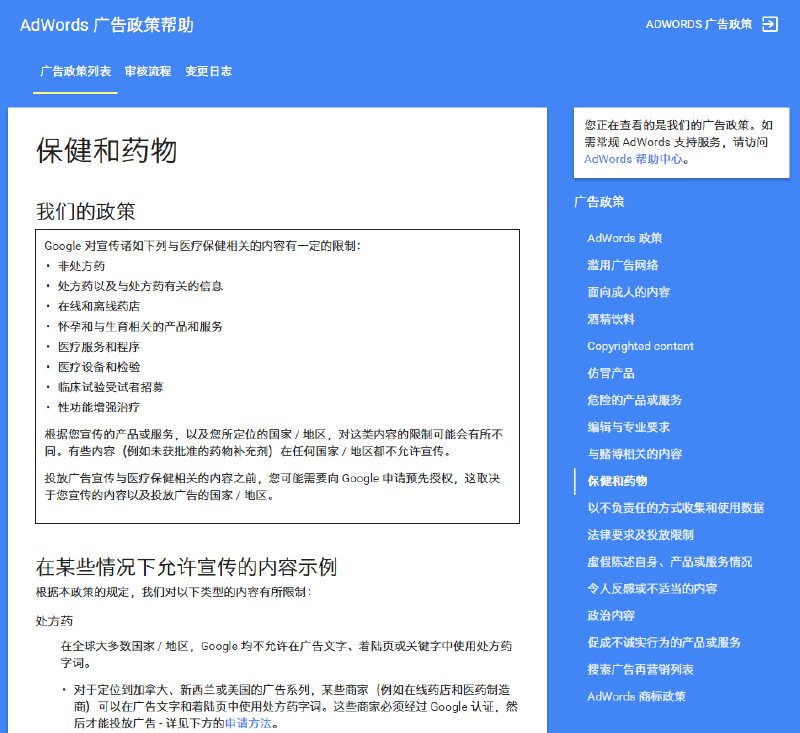This screenshot has width=800, height=733.
Task: Click the 非处方药 bullet item
Action: (82, 266)
